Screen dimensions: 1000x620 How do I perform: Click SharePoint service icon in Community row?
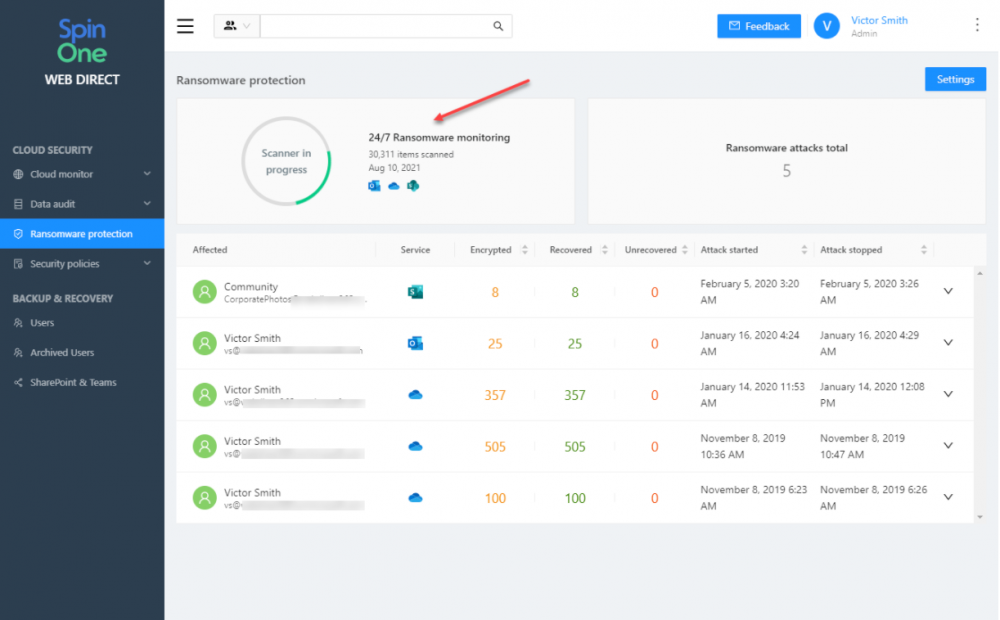(415, 292)
